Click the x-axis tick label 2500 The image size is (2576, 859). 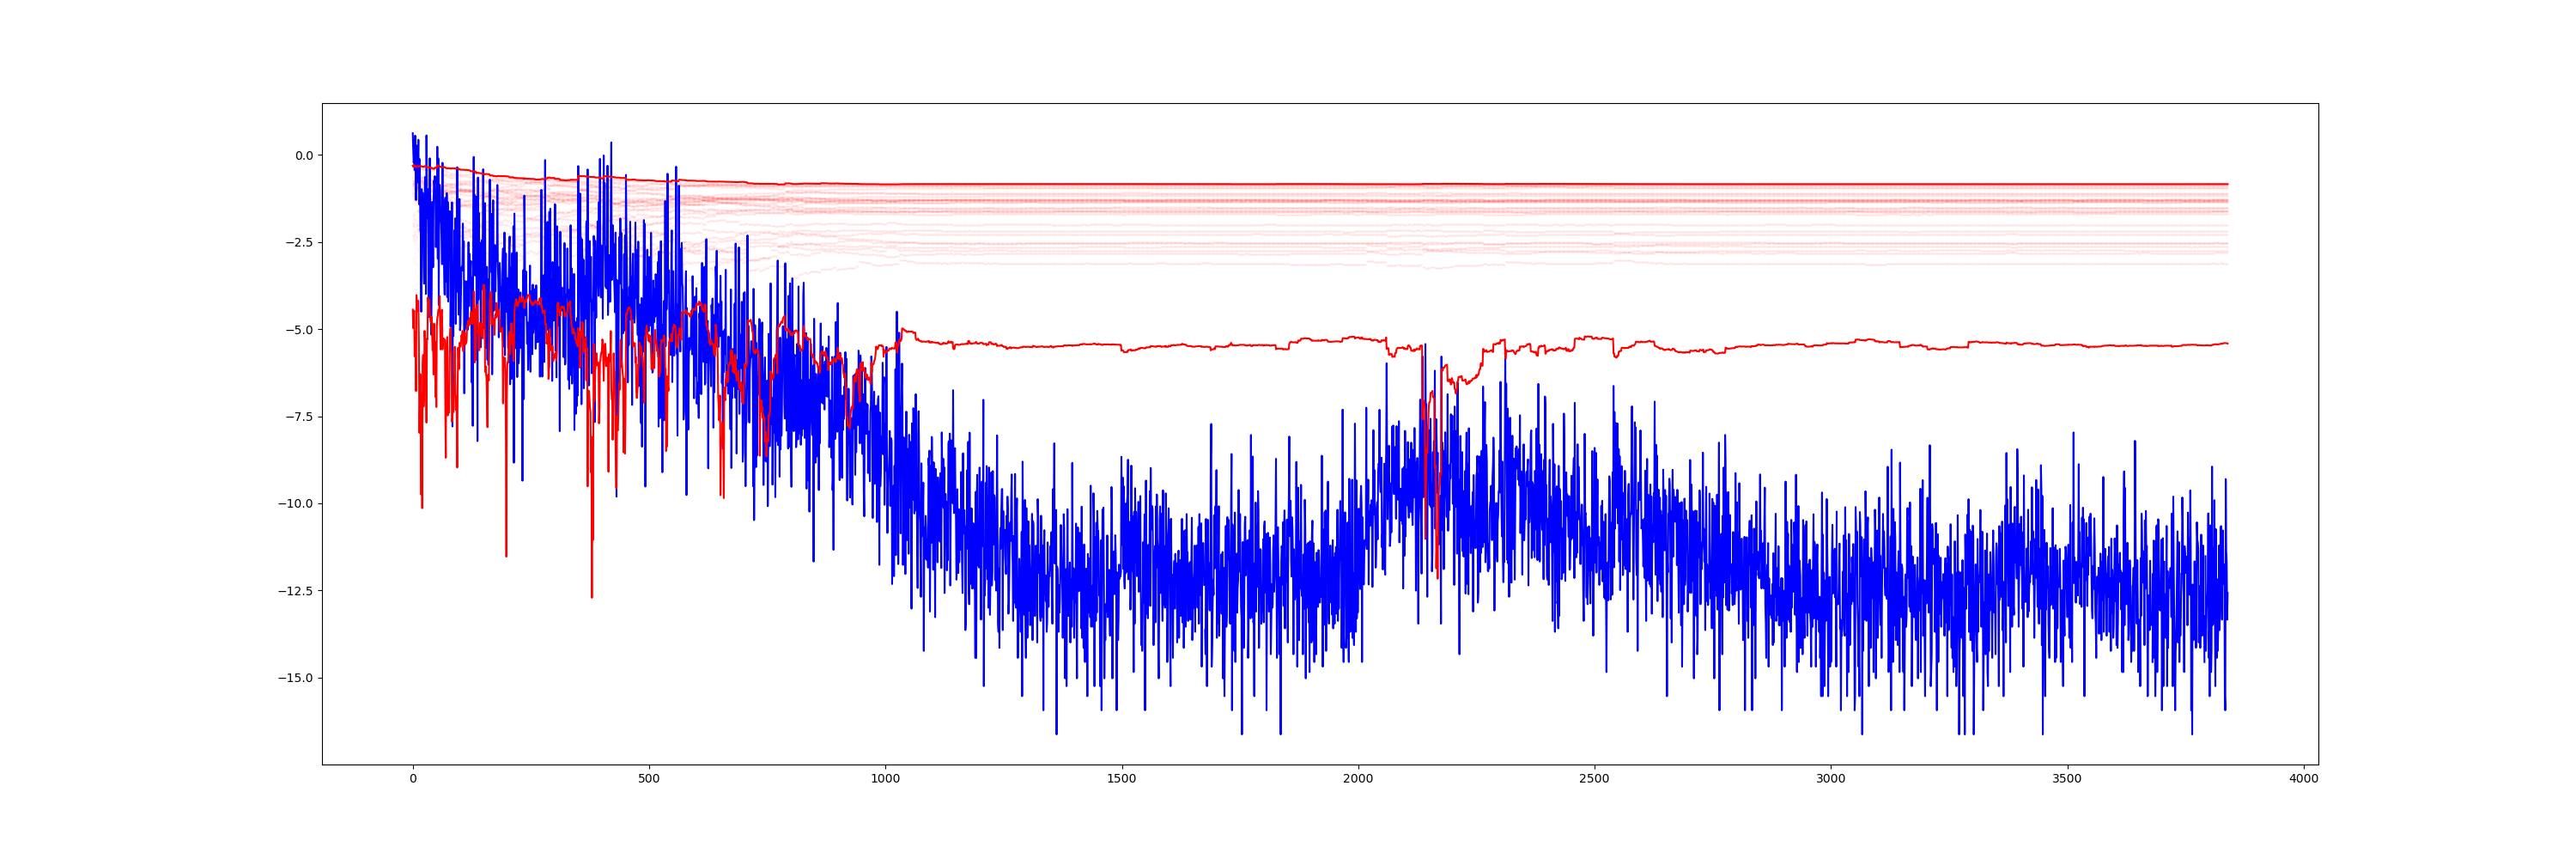[x=1594, y=779]
